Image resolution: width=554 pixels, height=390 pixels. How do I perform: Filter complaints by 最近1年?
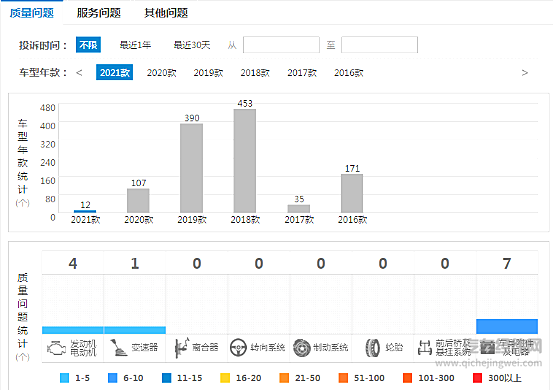click(135, 45)
